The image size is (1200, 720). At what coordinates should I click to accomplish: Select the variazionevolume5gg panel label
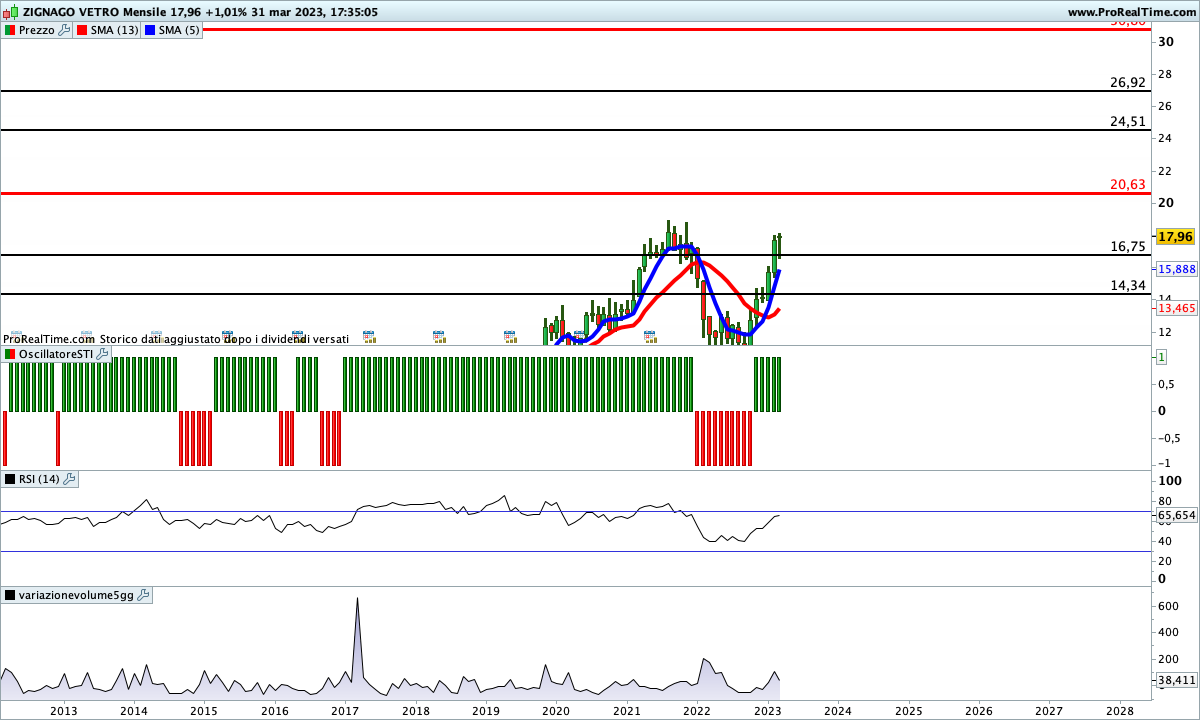pos(76,595)
